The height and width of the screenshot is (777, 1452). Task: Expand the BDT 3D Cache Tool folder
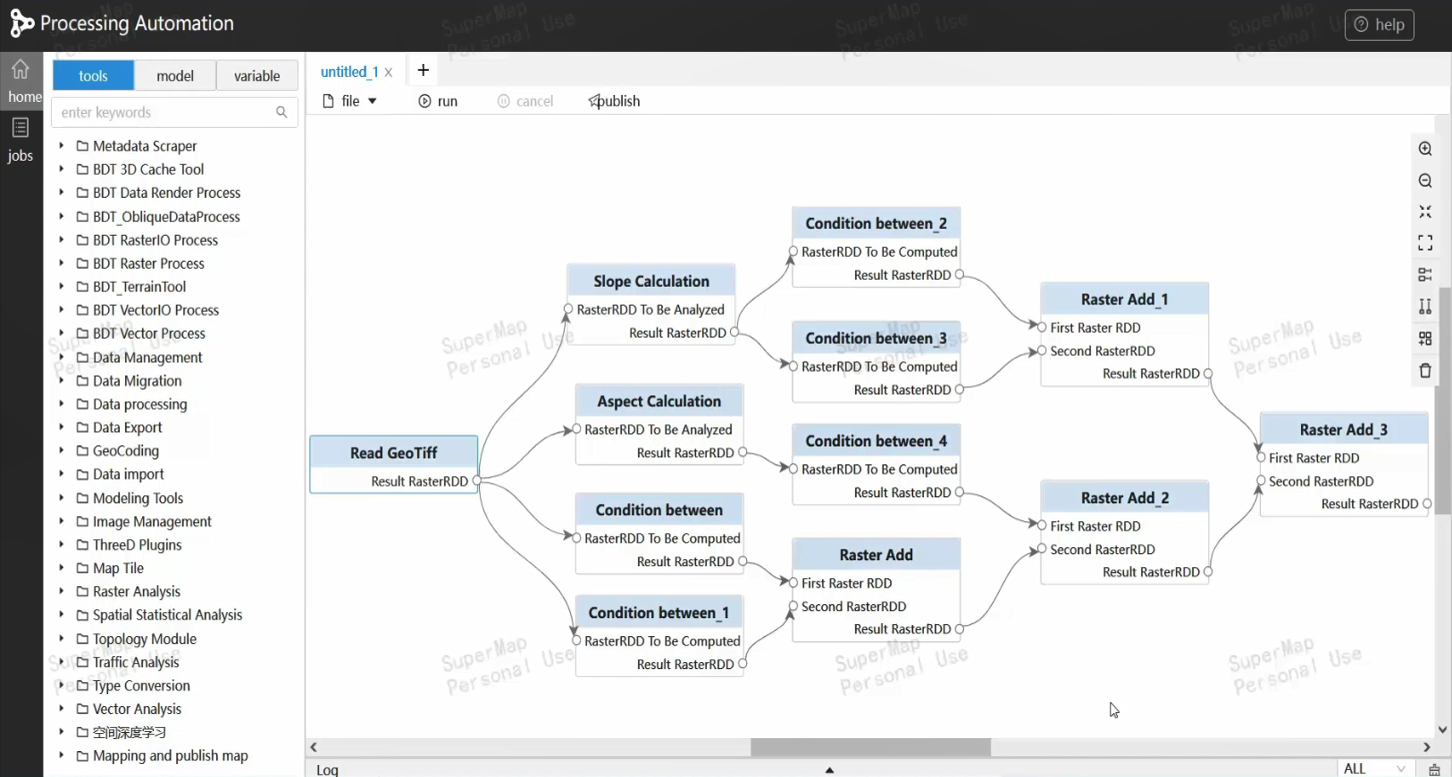click(61, 169)
